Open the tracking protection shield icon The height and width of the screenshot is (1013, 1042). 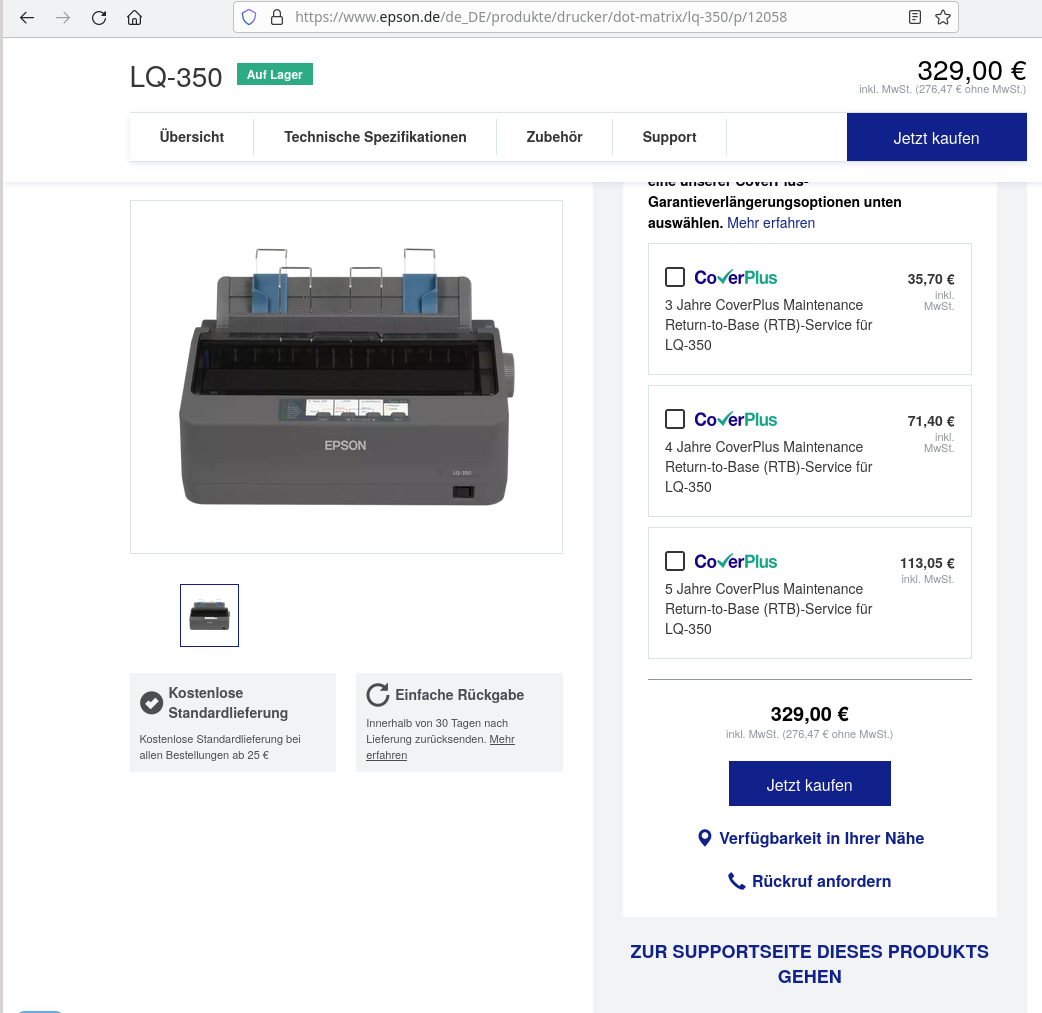point(249,17)
